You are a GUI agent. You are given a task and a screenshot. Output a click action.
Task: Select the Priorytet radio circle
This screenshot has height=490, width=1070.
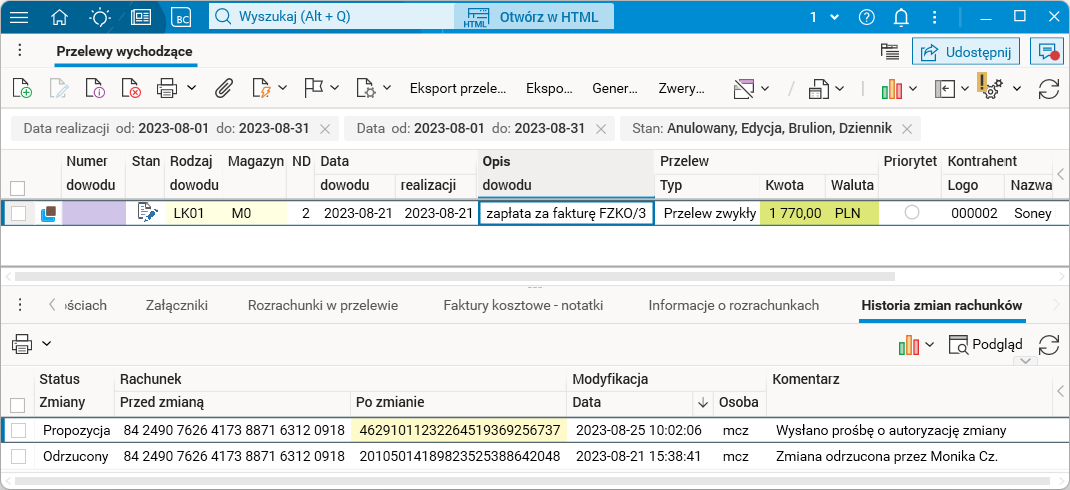click(911, 213)
